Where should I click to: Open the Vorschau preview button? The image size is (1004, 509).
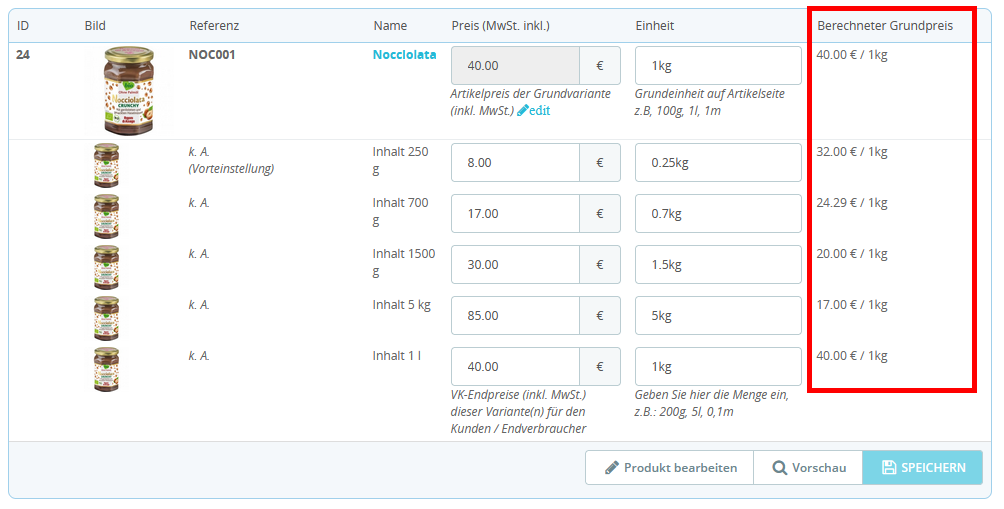808,467
